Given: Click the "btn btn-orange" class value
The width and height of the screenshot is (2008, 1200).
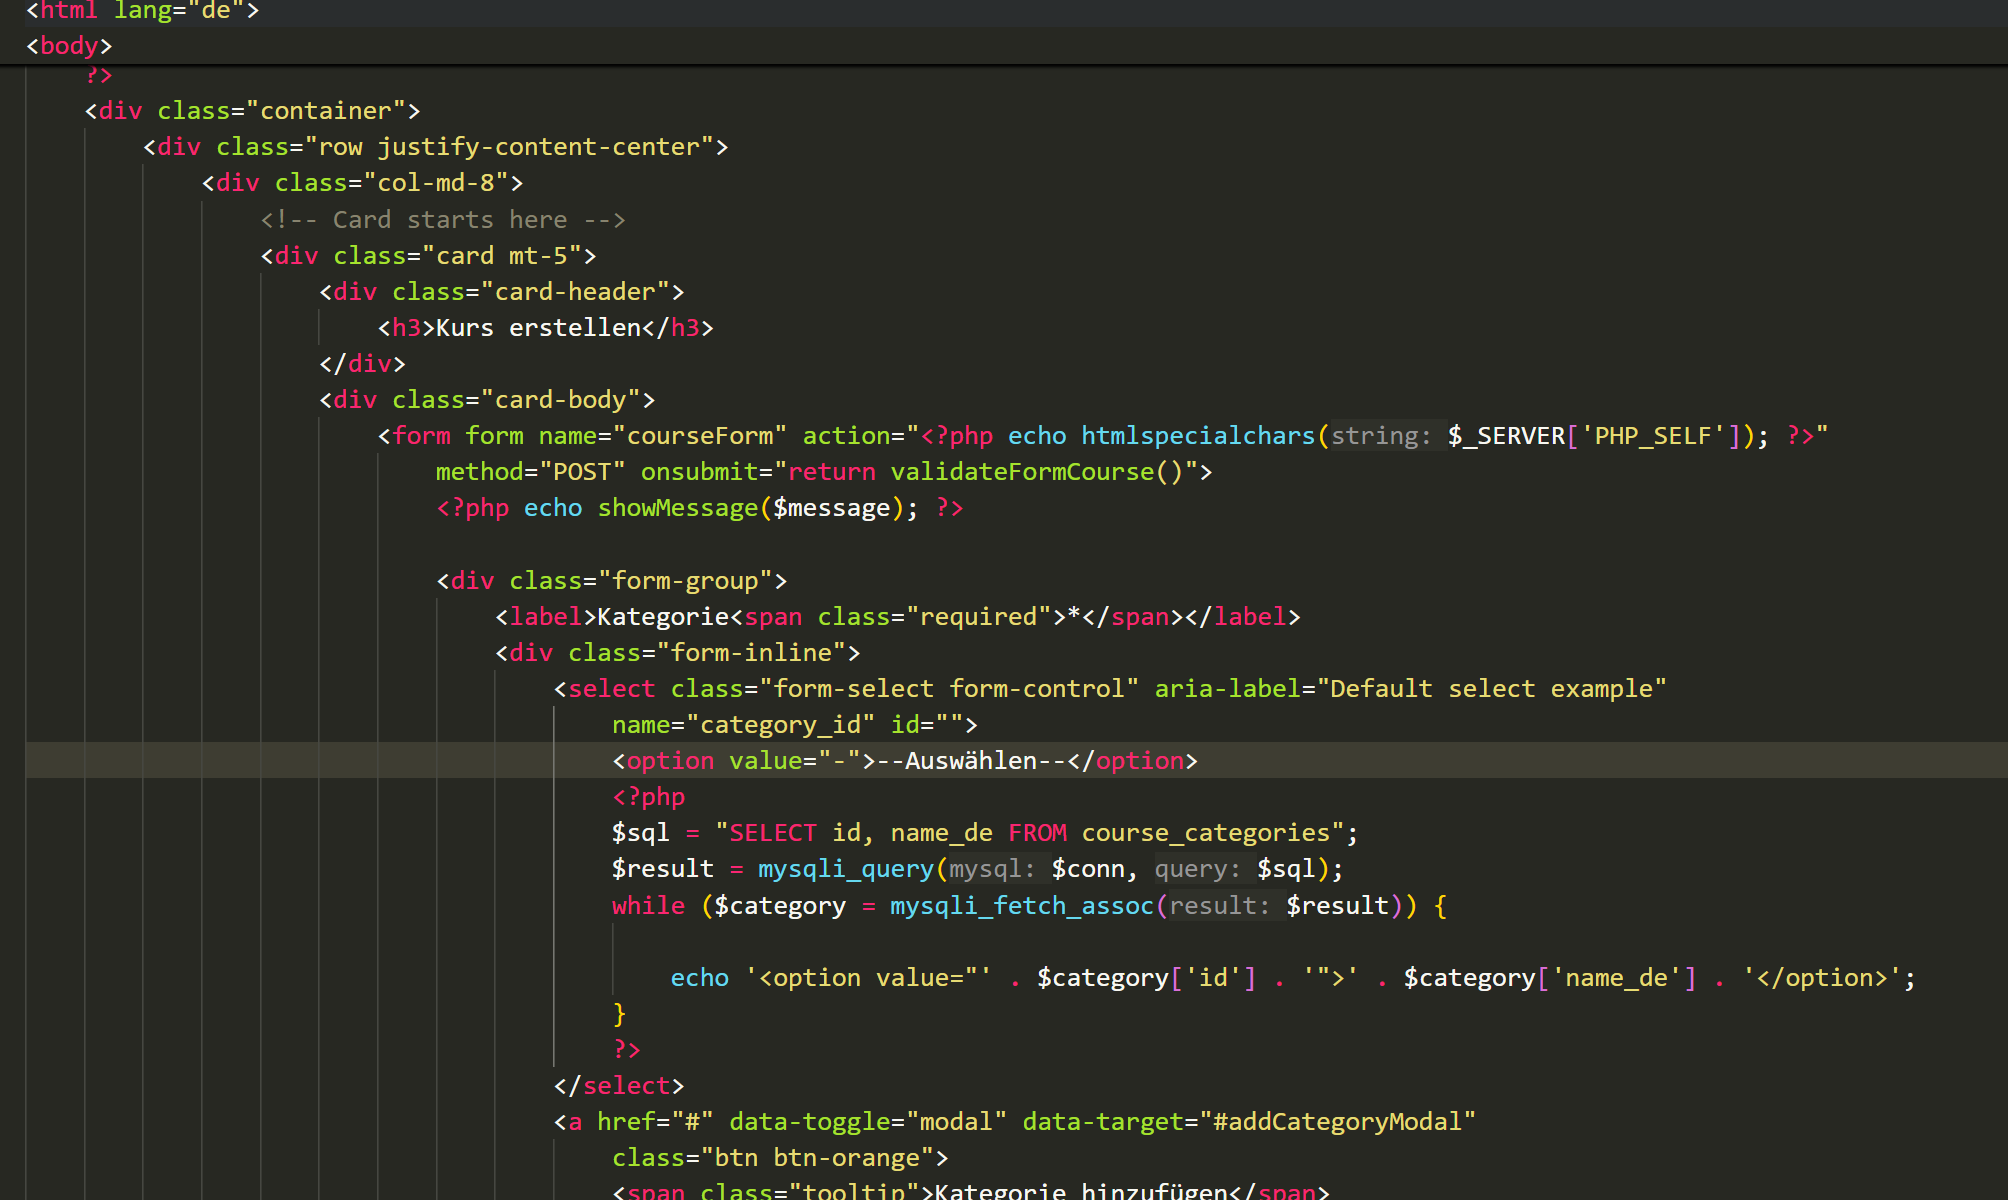Looking at the screenshot, I should 817,1158.
